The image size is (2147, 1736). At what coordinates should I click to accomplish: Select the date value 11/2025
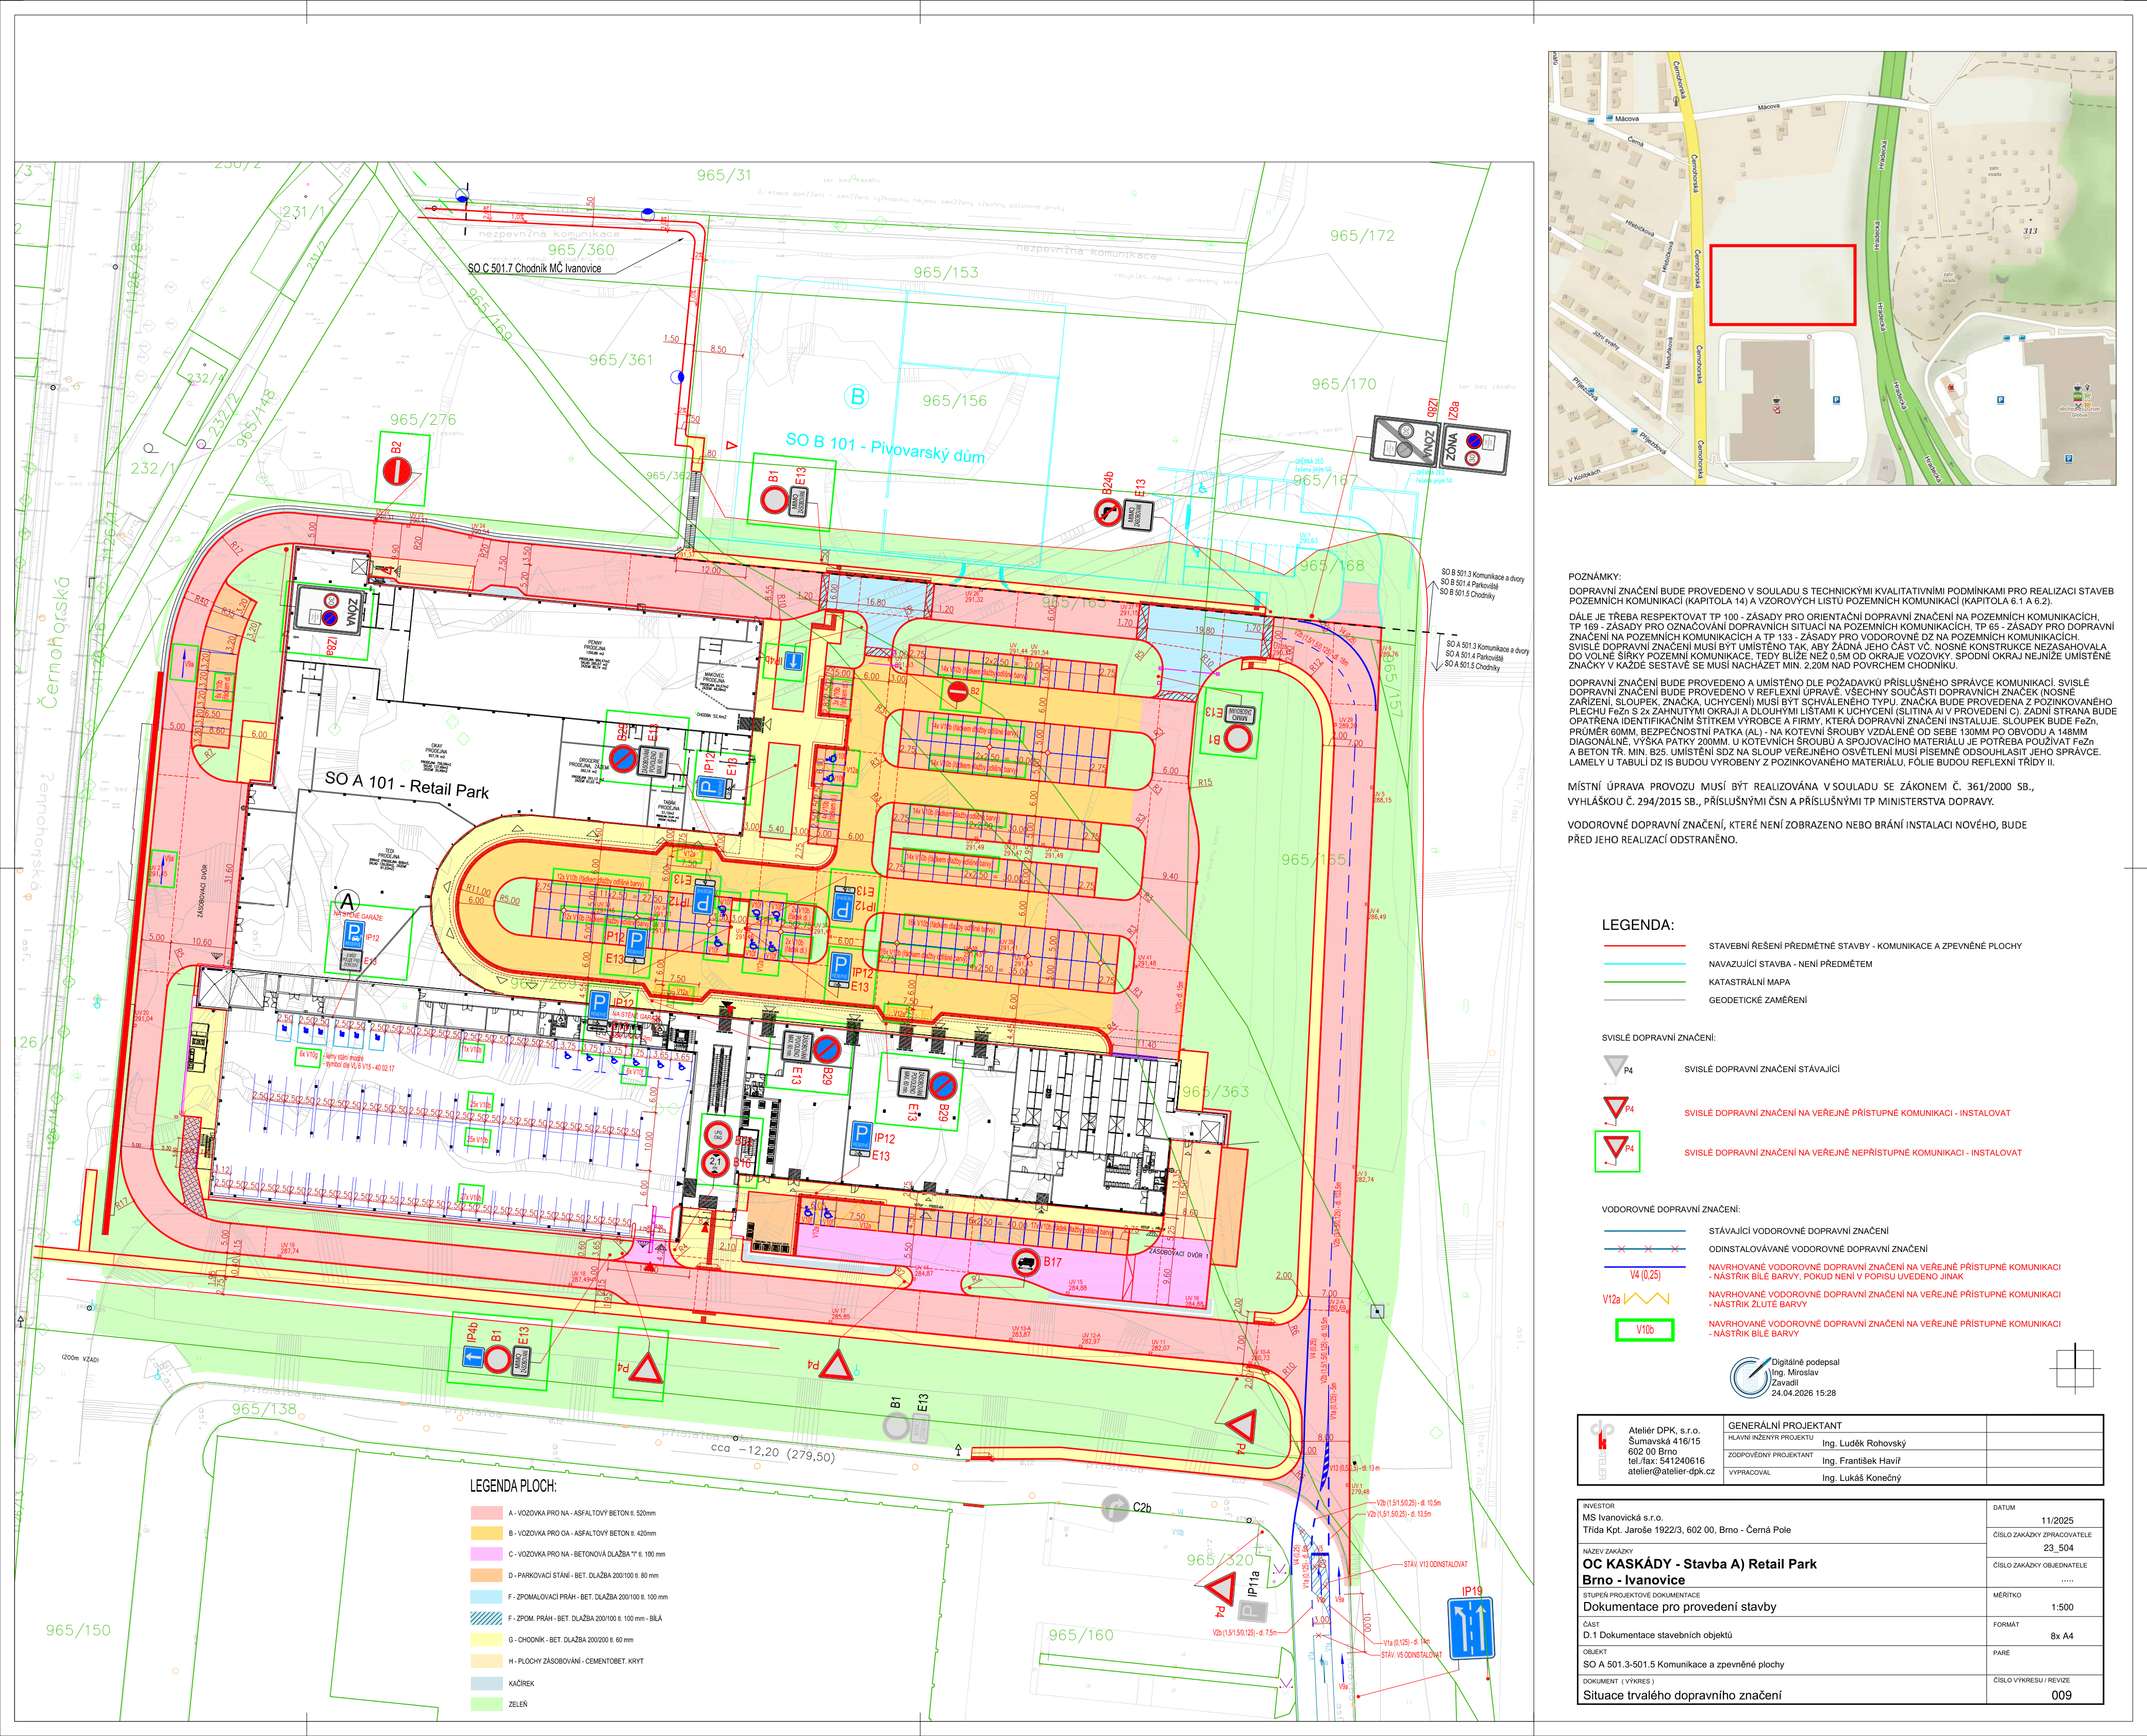click(2058, 1520)
